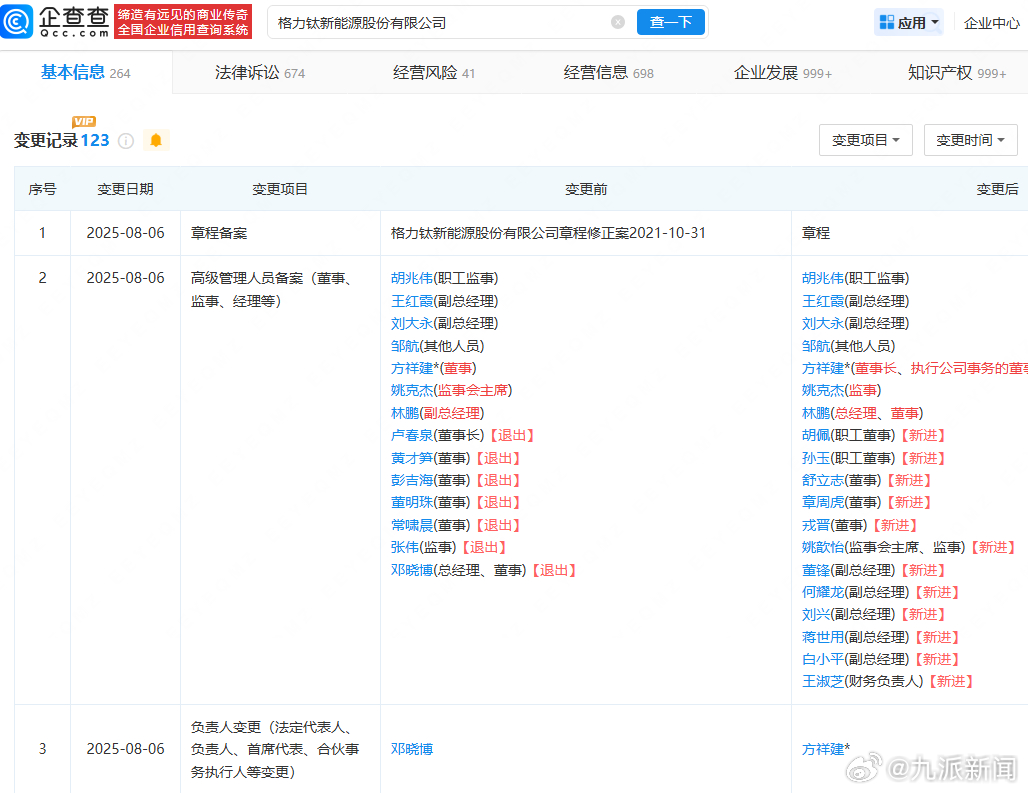
Task: Select the 经营信息 tab
Action: pyautogui.click(x=608, y=72)
